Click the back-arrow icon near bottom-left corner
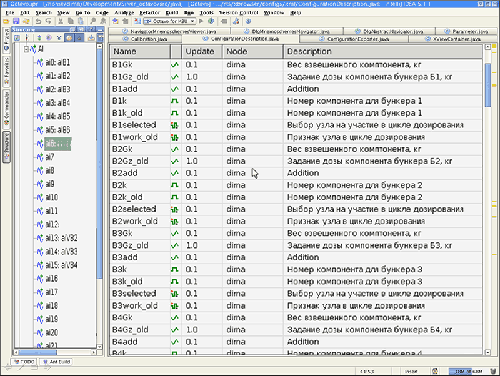The width and height of the screenshot is (500, 376). [x=8, y=368]
